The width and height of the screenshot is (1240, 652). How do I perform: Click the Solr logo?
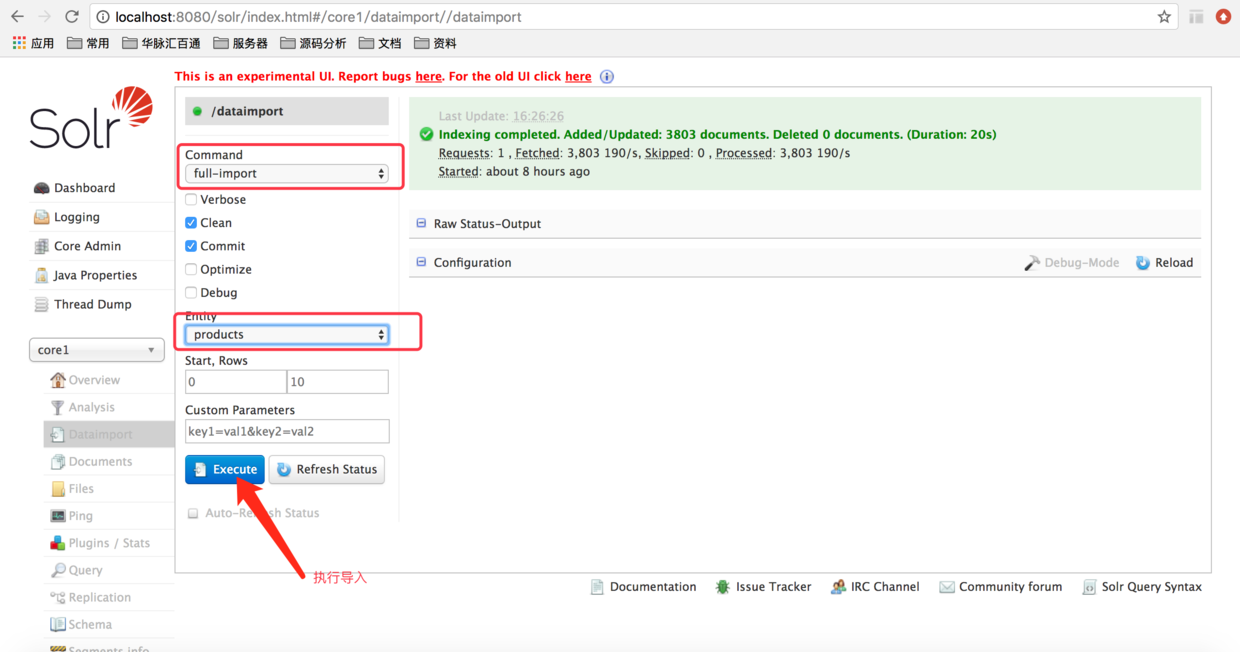tap(91, 118)
